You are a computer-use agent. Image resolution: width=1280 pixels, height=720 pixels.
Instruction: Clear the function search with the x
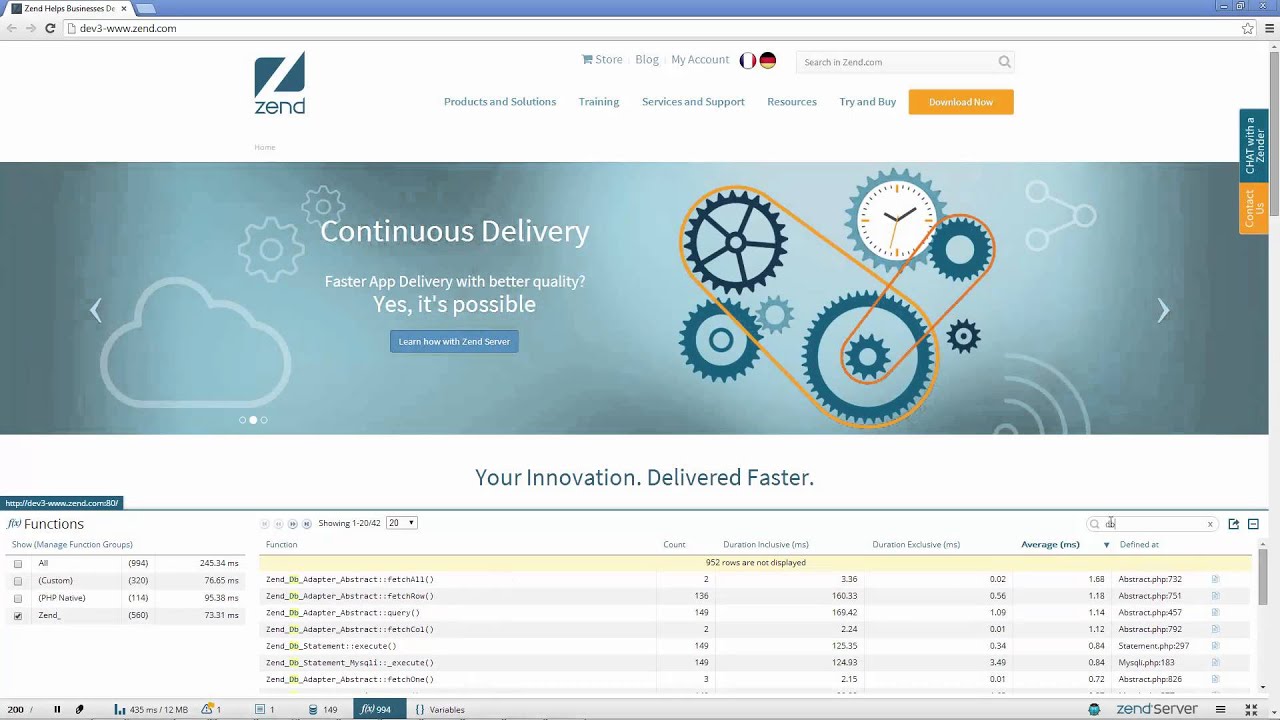[x=1210, y=524]
